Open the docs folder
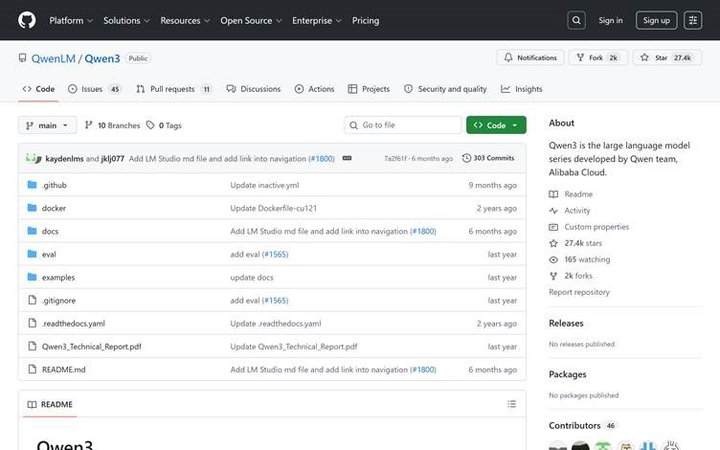 50,231
